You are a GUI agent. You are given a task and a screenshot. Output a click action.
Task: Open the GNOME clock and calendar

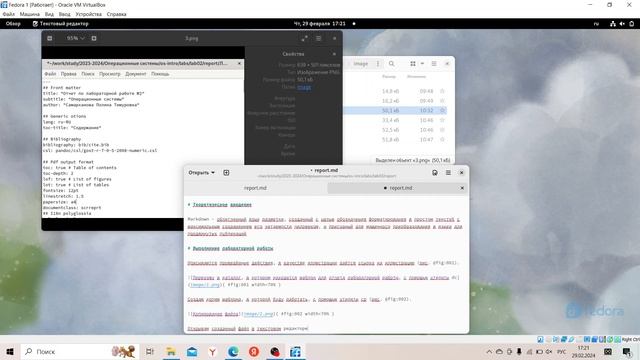tap(320, 24)
